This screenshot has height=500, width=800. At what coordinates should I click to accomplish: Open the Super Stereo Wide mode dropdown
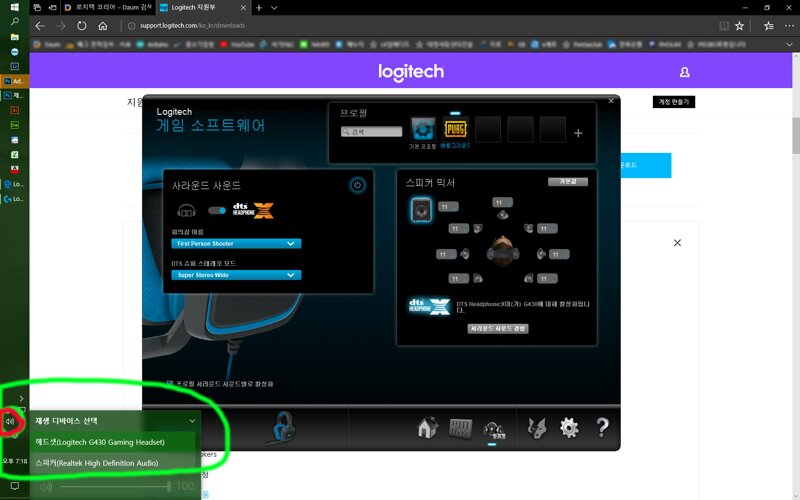coord(236,275)
